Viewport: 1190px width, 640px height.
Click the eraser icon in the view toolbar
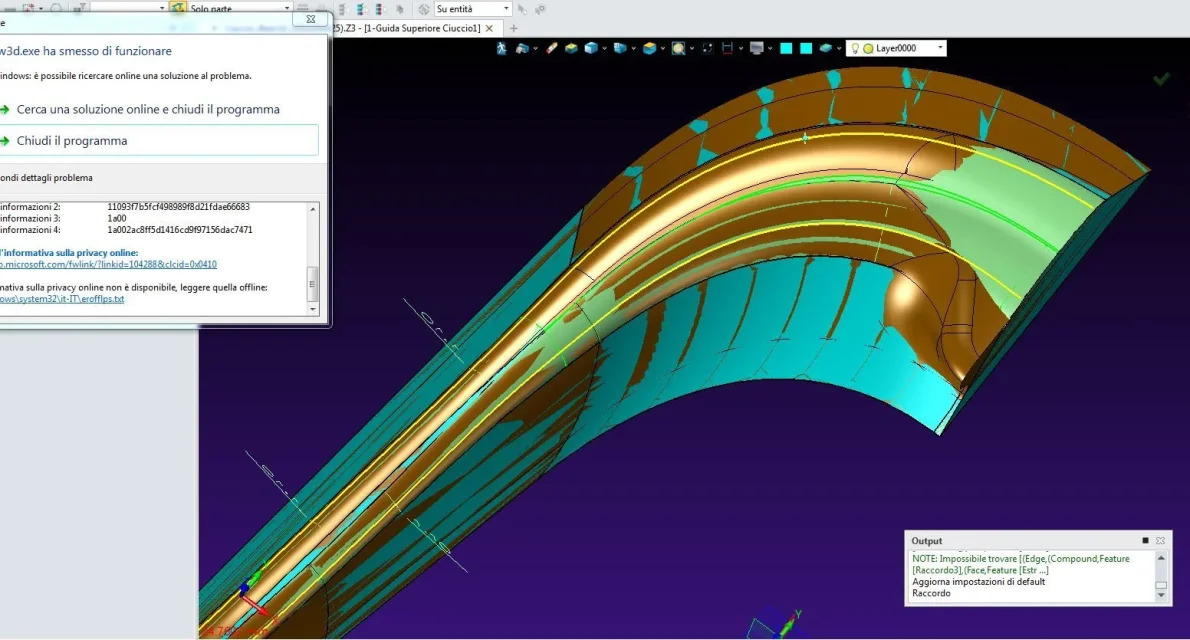(552, 48)
